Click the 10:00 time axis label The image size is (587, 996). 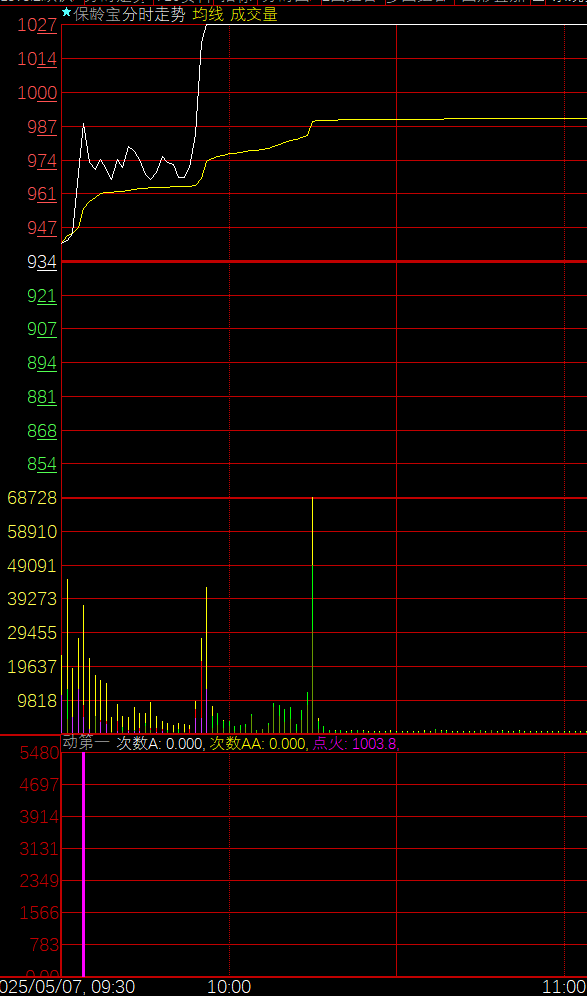[229, 987]
